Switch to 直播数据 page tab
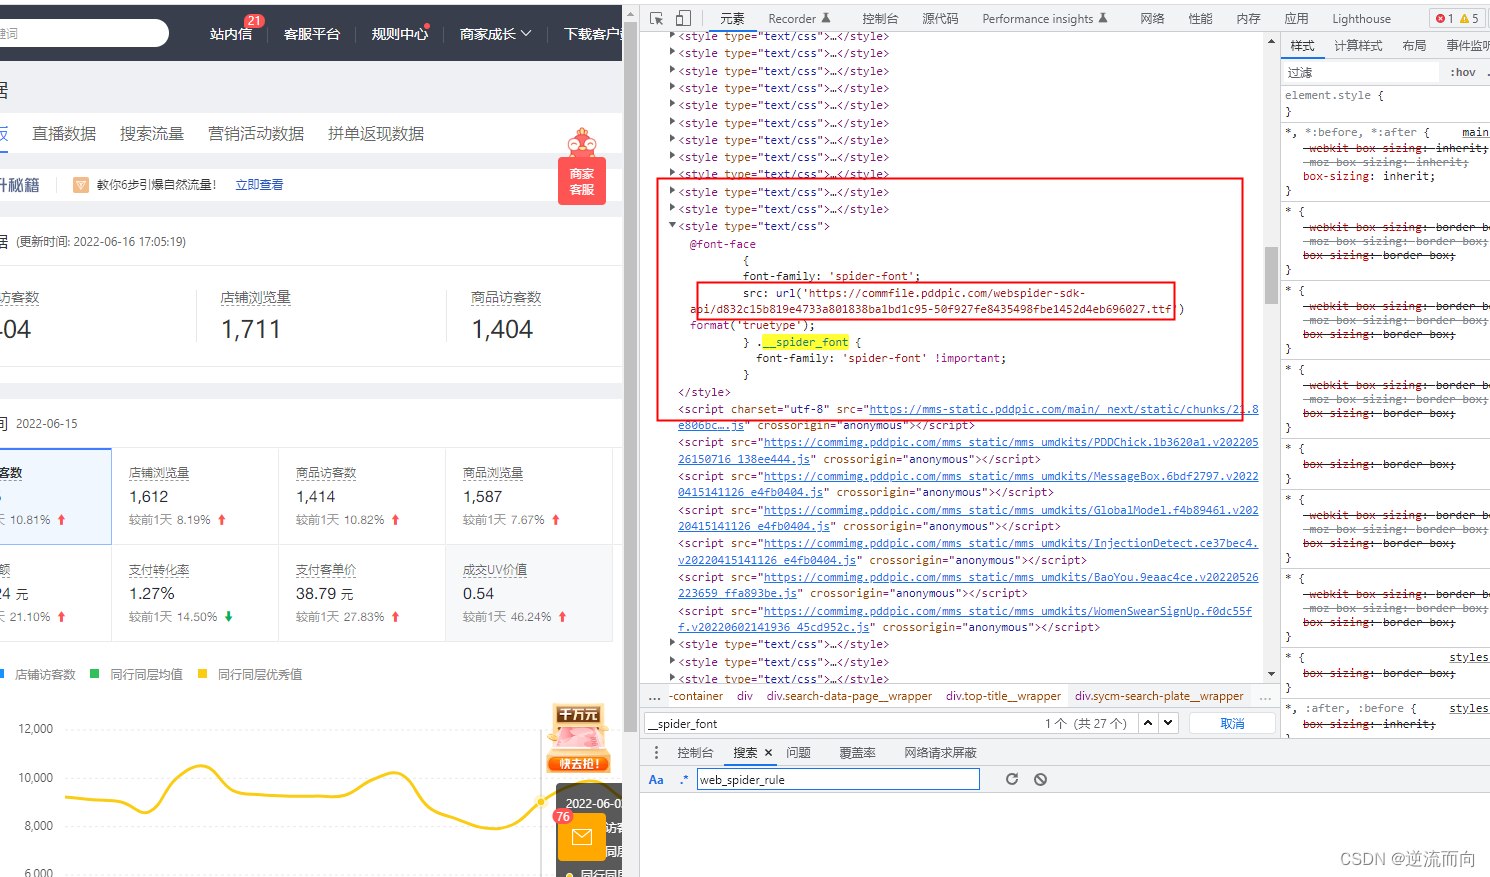This screenshot has width=1490, height=877. [64, 134]
